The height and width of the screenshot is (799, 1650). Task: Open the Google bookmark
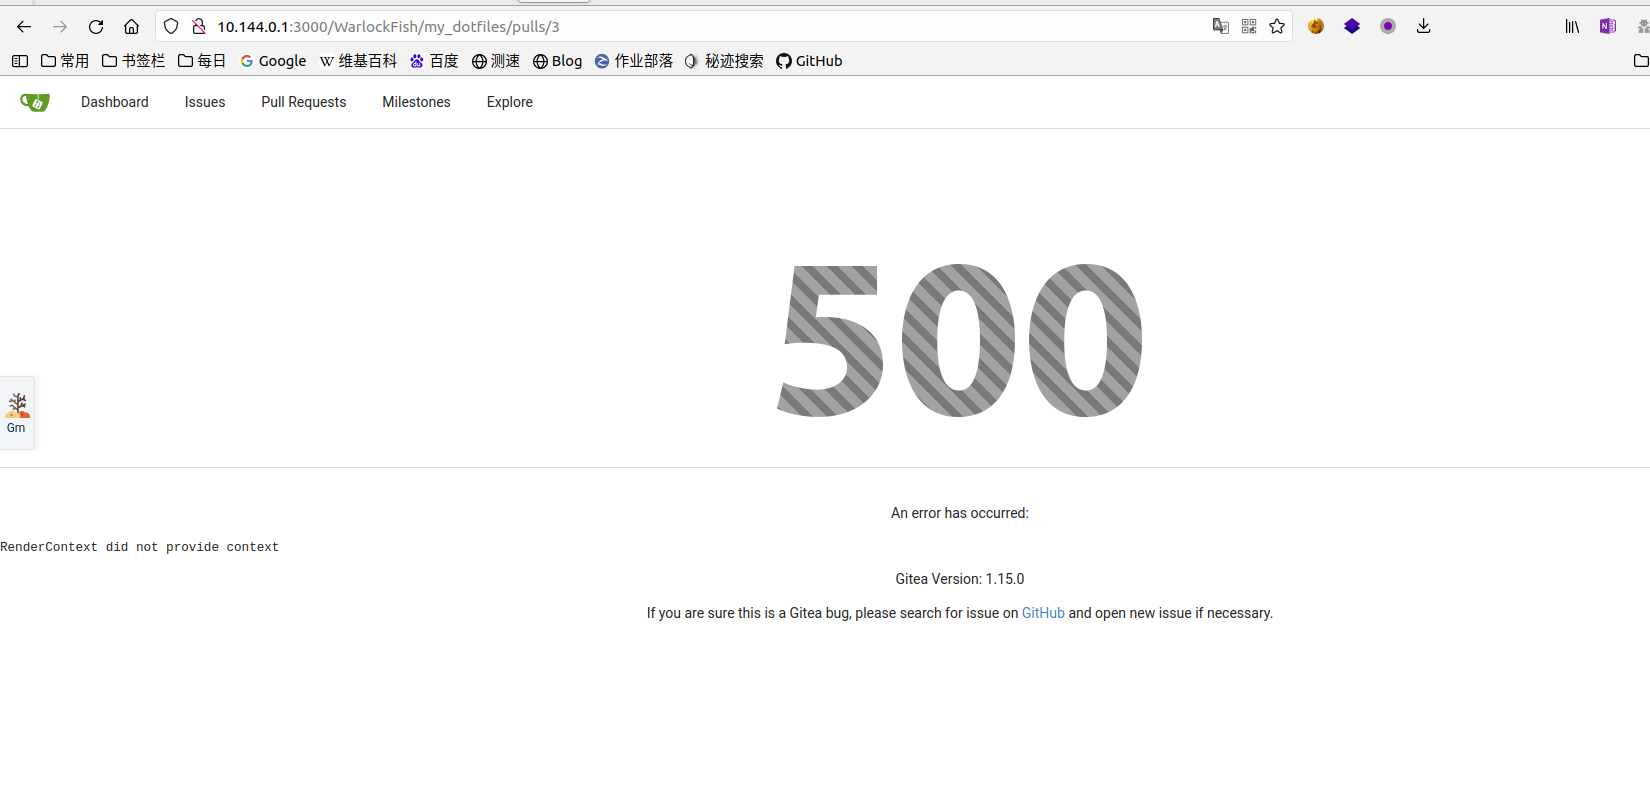tap(273, 61)
